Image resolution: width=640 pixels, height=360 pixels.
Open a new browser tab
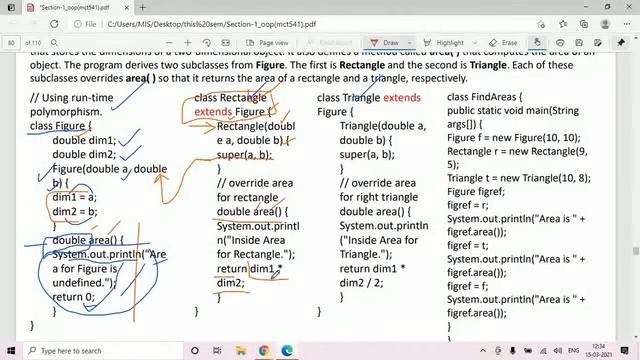142,7
